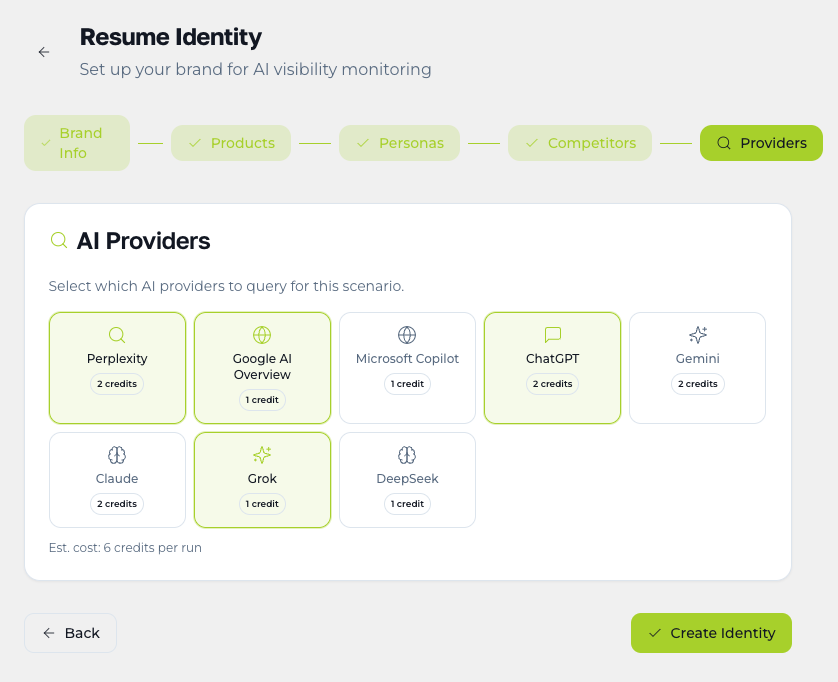The width and height of the screenshot is (838, 682).
Task: Click the Claude brain icon
Action: pyautogui.click(x=117, y=455)
